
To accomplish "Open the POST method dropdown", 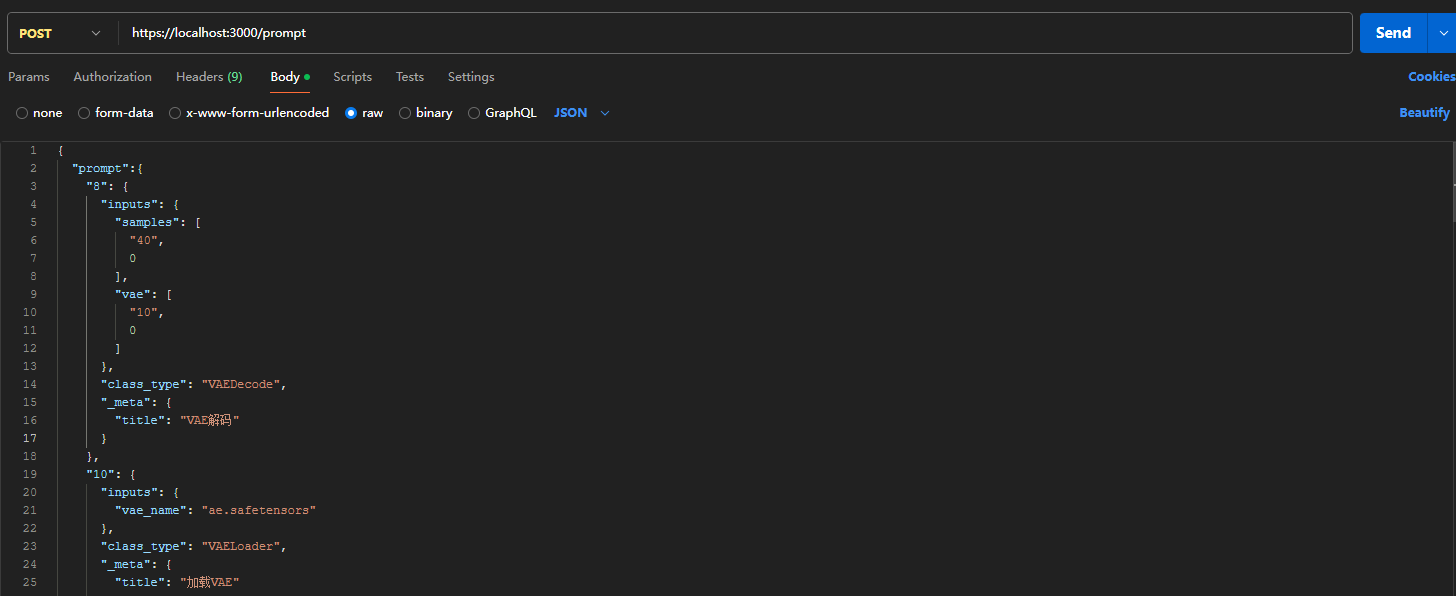I will pyautogui.click(x=60, y=33).
